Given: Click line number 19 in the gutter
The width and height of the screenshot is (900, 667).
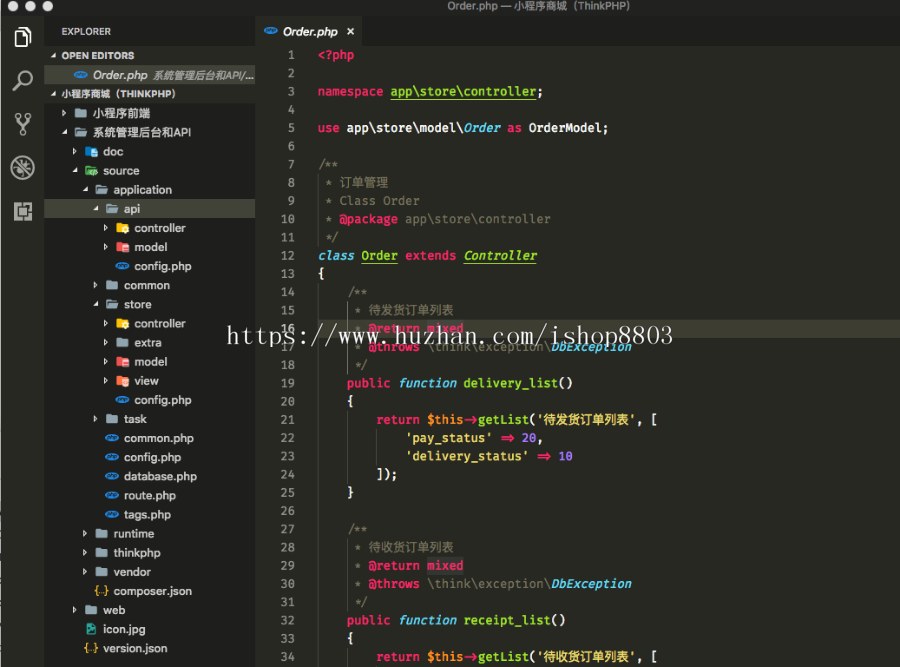Looking at the screenshot, I should coord(288,383).
